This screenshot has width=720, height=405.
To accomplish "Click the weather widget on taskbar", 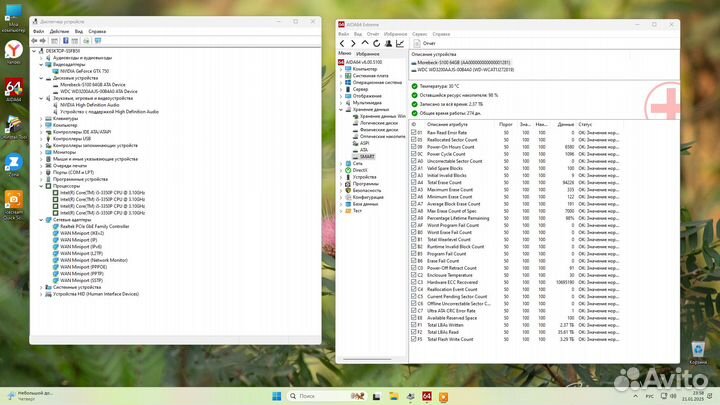I will [x=30, y=396].
